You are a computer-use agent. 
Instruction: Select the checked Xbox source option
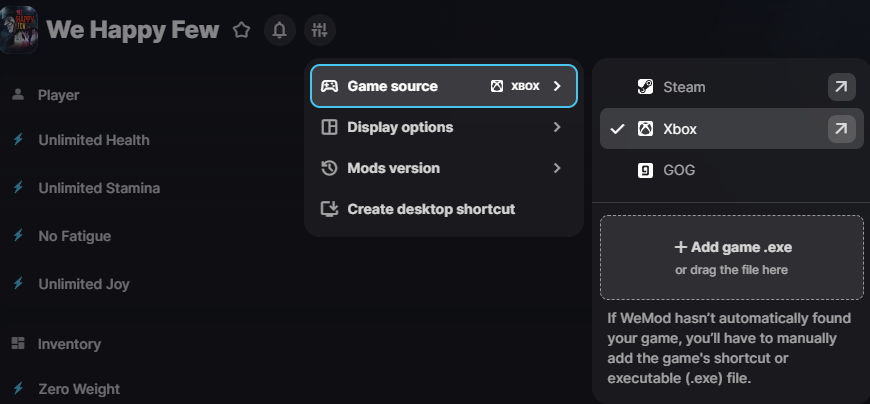[680, 129]
